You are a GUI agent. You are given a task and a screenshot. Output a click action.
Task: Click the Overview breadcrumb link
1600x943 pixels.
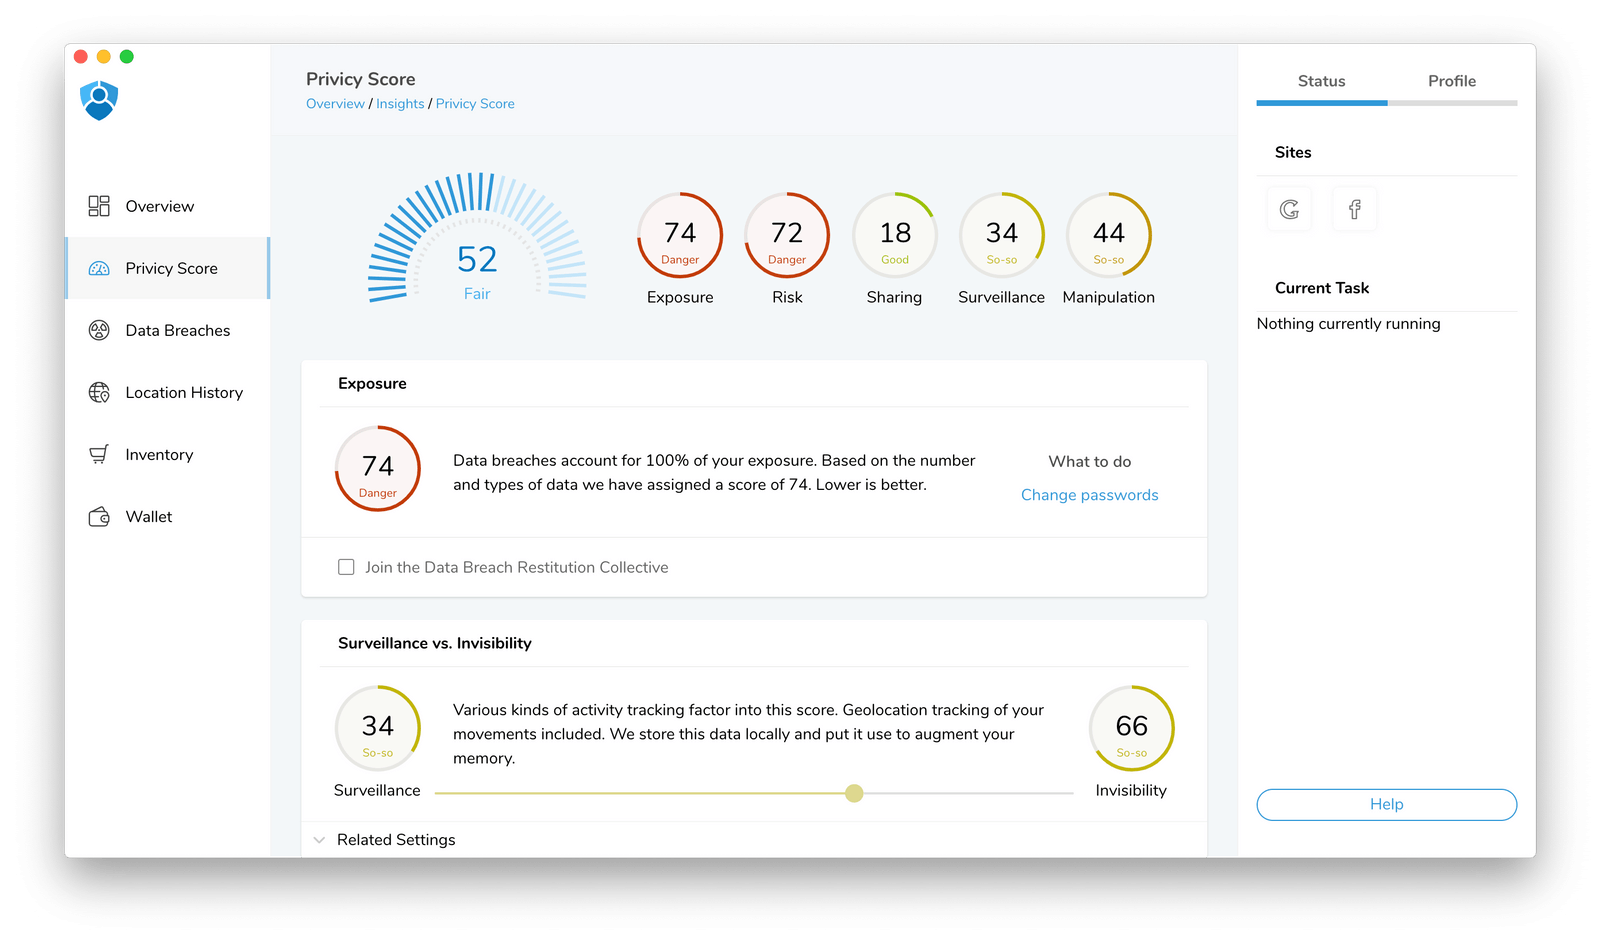(x=335, y=104)
